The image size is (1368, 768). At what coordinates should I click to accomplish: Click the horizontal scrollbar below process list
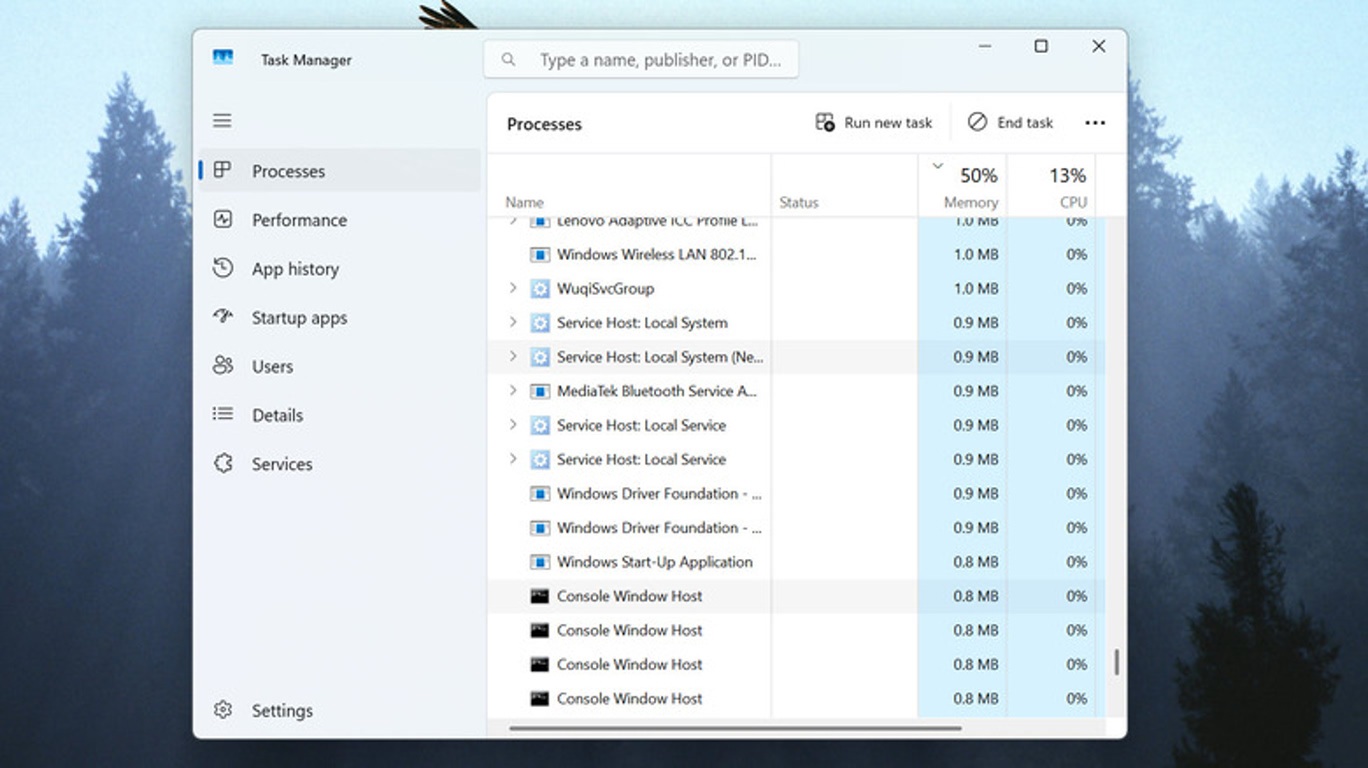pos(735,728)
